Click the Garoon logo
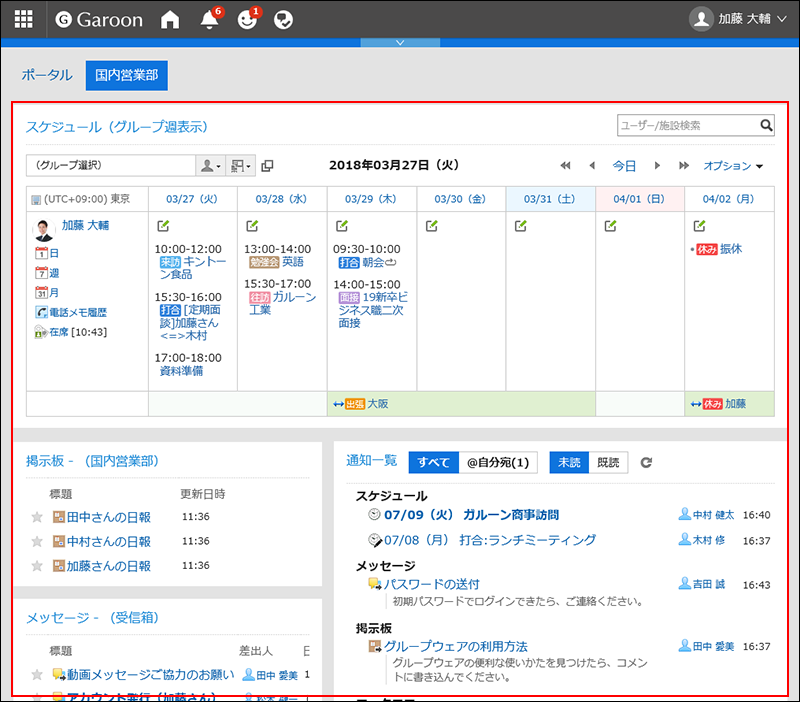This screenshot has width=800, height=702. (99, 19)
